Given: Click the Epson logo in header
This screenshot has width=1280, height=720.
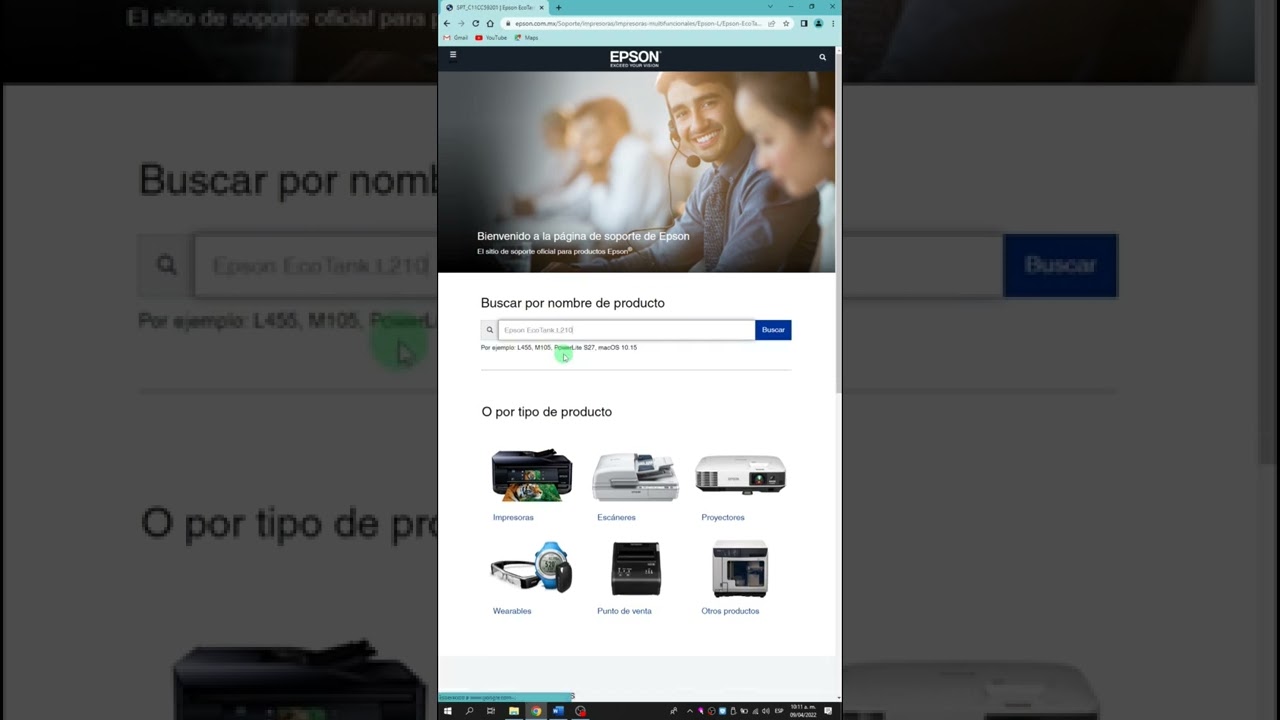Looking at the screenshot, I should point(635,58).
